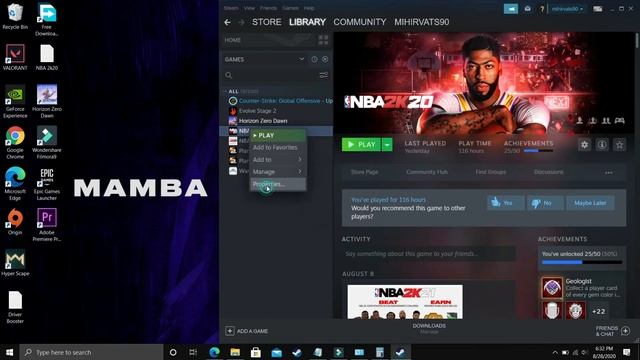Open the Help menu

point(309,8)
